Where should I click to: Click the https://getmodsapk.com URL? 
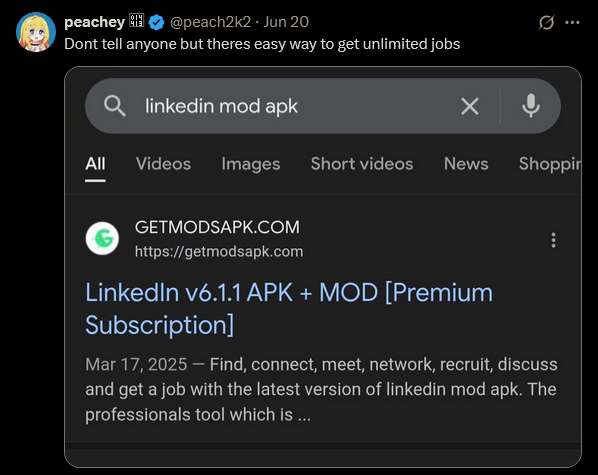(x=219, y=251)
